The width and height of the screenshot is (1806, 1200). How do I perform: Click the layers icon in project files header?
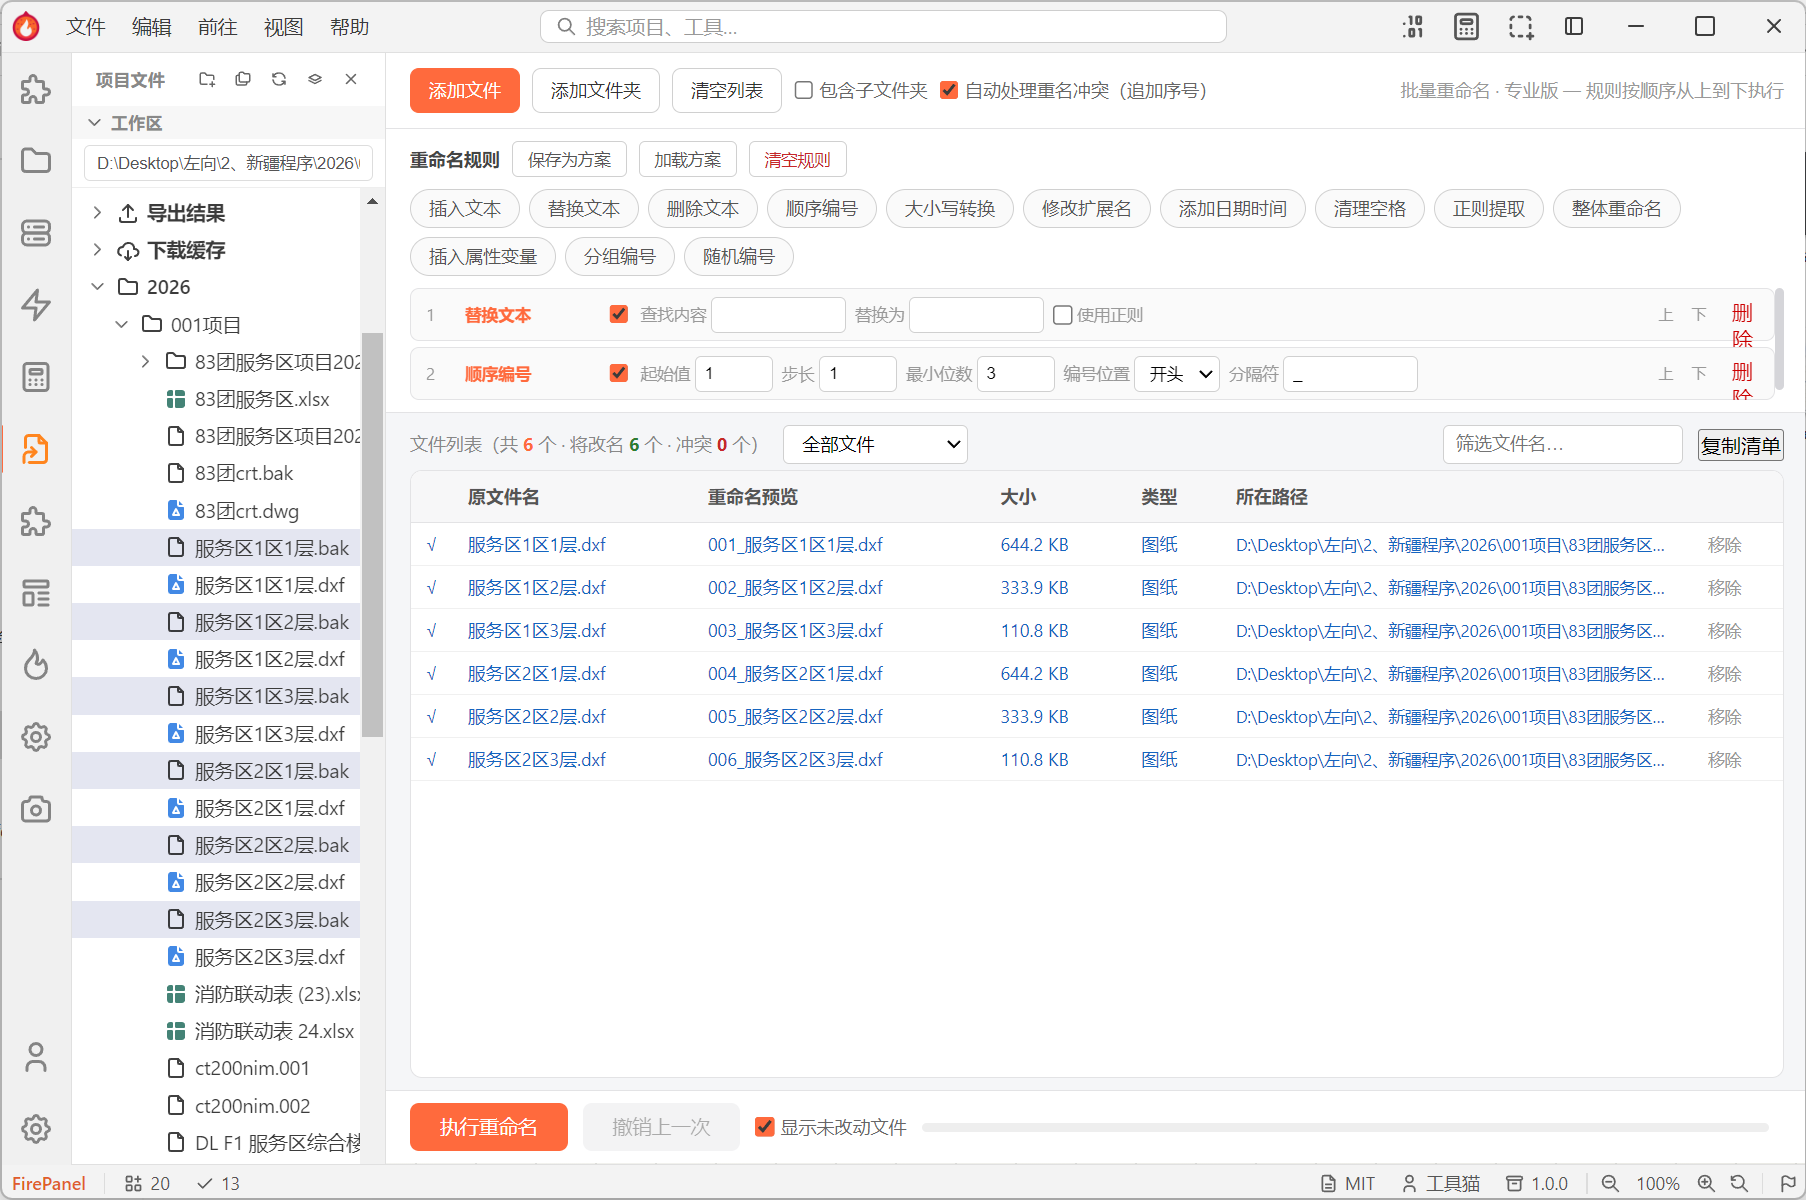[x=315, y=79]
